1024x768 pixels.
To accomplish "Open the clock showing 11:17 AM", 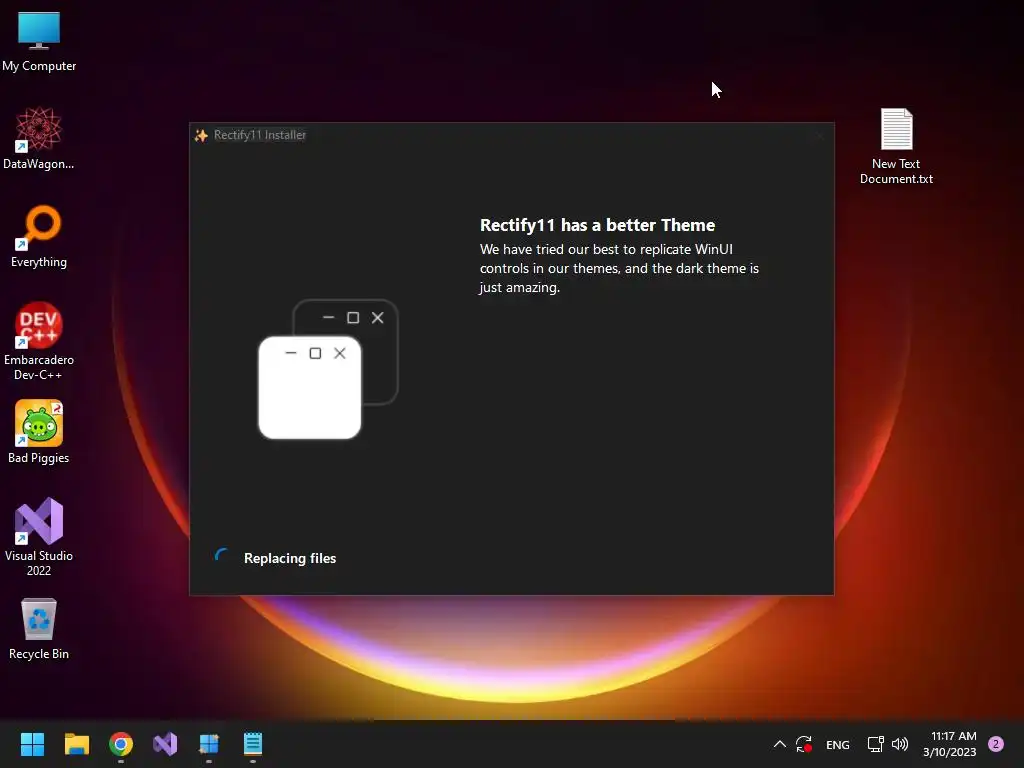I will (x=950, y=744).
